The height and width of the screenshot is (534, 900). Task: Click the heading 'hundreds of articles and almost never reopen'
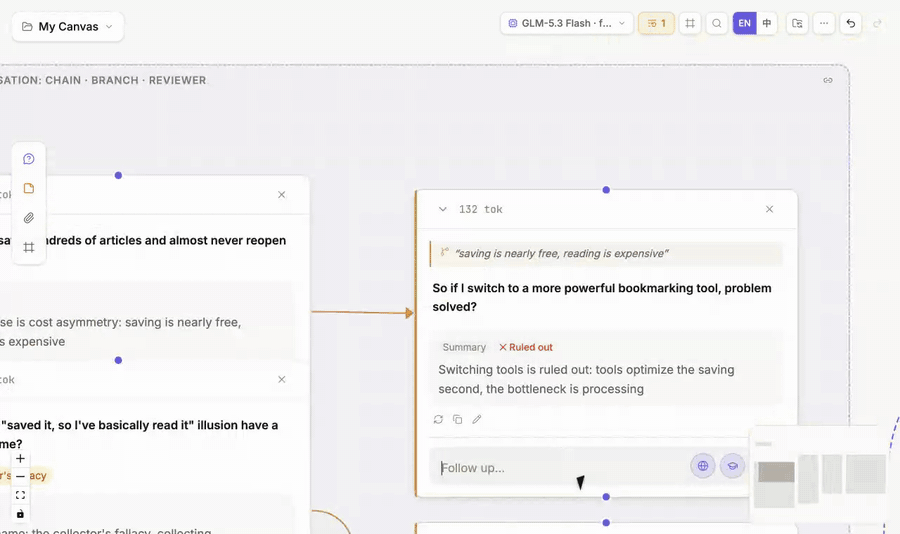[x=165, y=241]
